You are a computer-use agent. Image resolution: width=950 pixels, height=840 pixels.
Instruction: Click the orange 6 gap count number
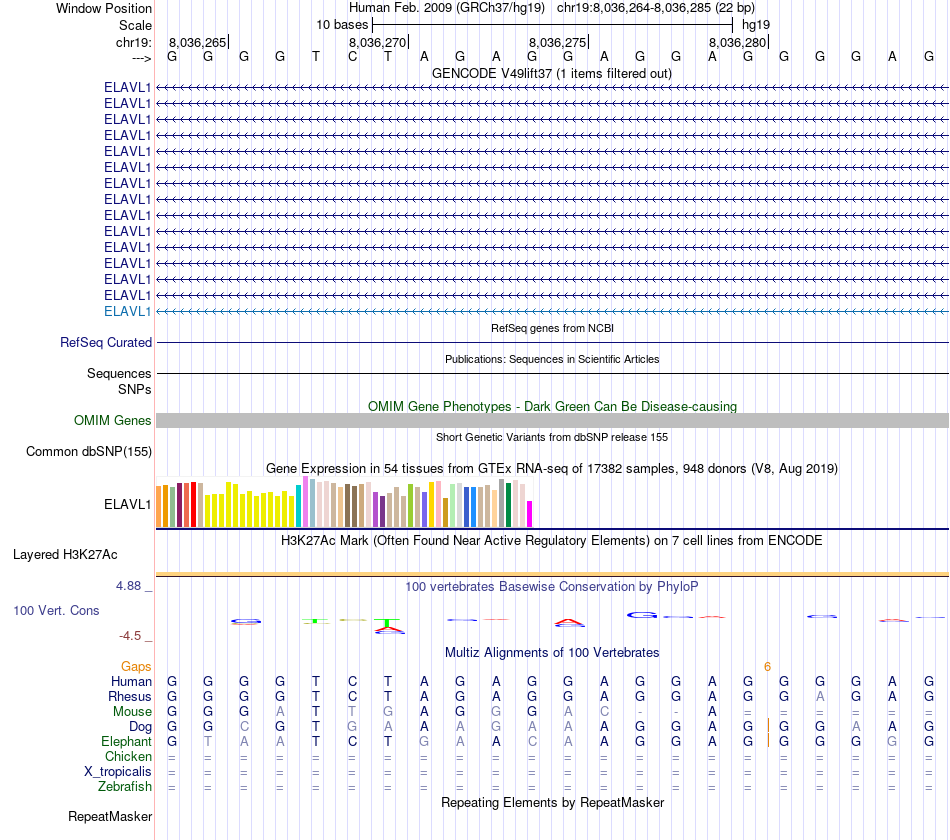click(x=767, y=667)
